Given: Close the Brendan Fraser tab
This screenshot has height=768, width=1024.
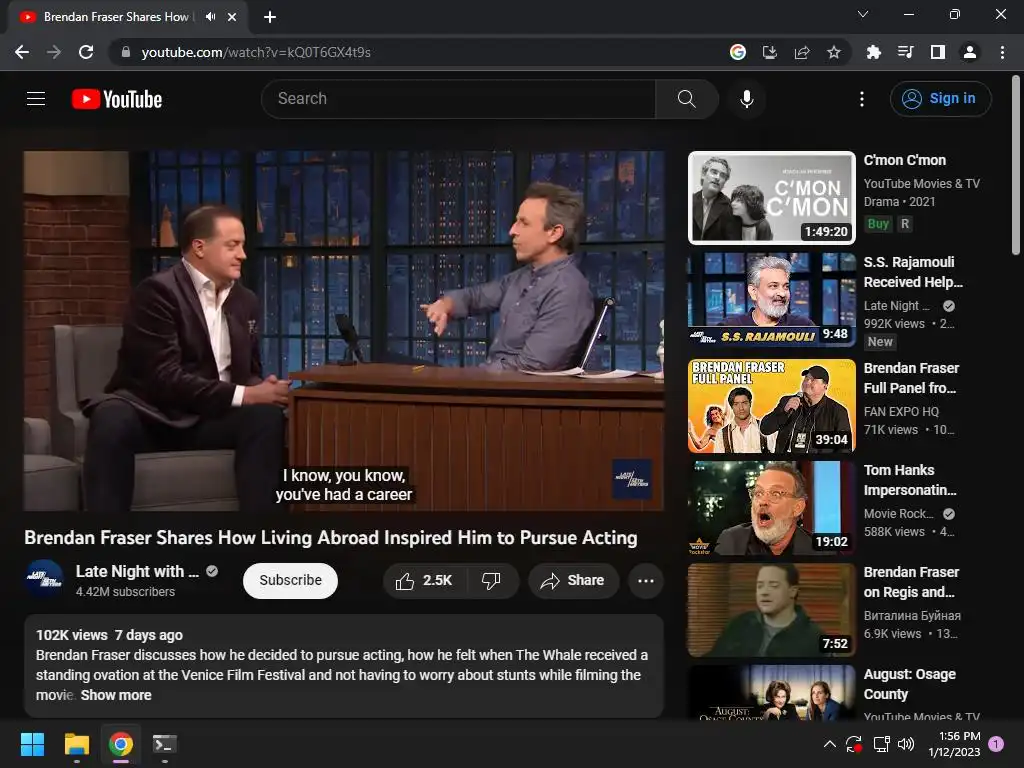Looking at the screenshot, I should tap(232, 17).
